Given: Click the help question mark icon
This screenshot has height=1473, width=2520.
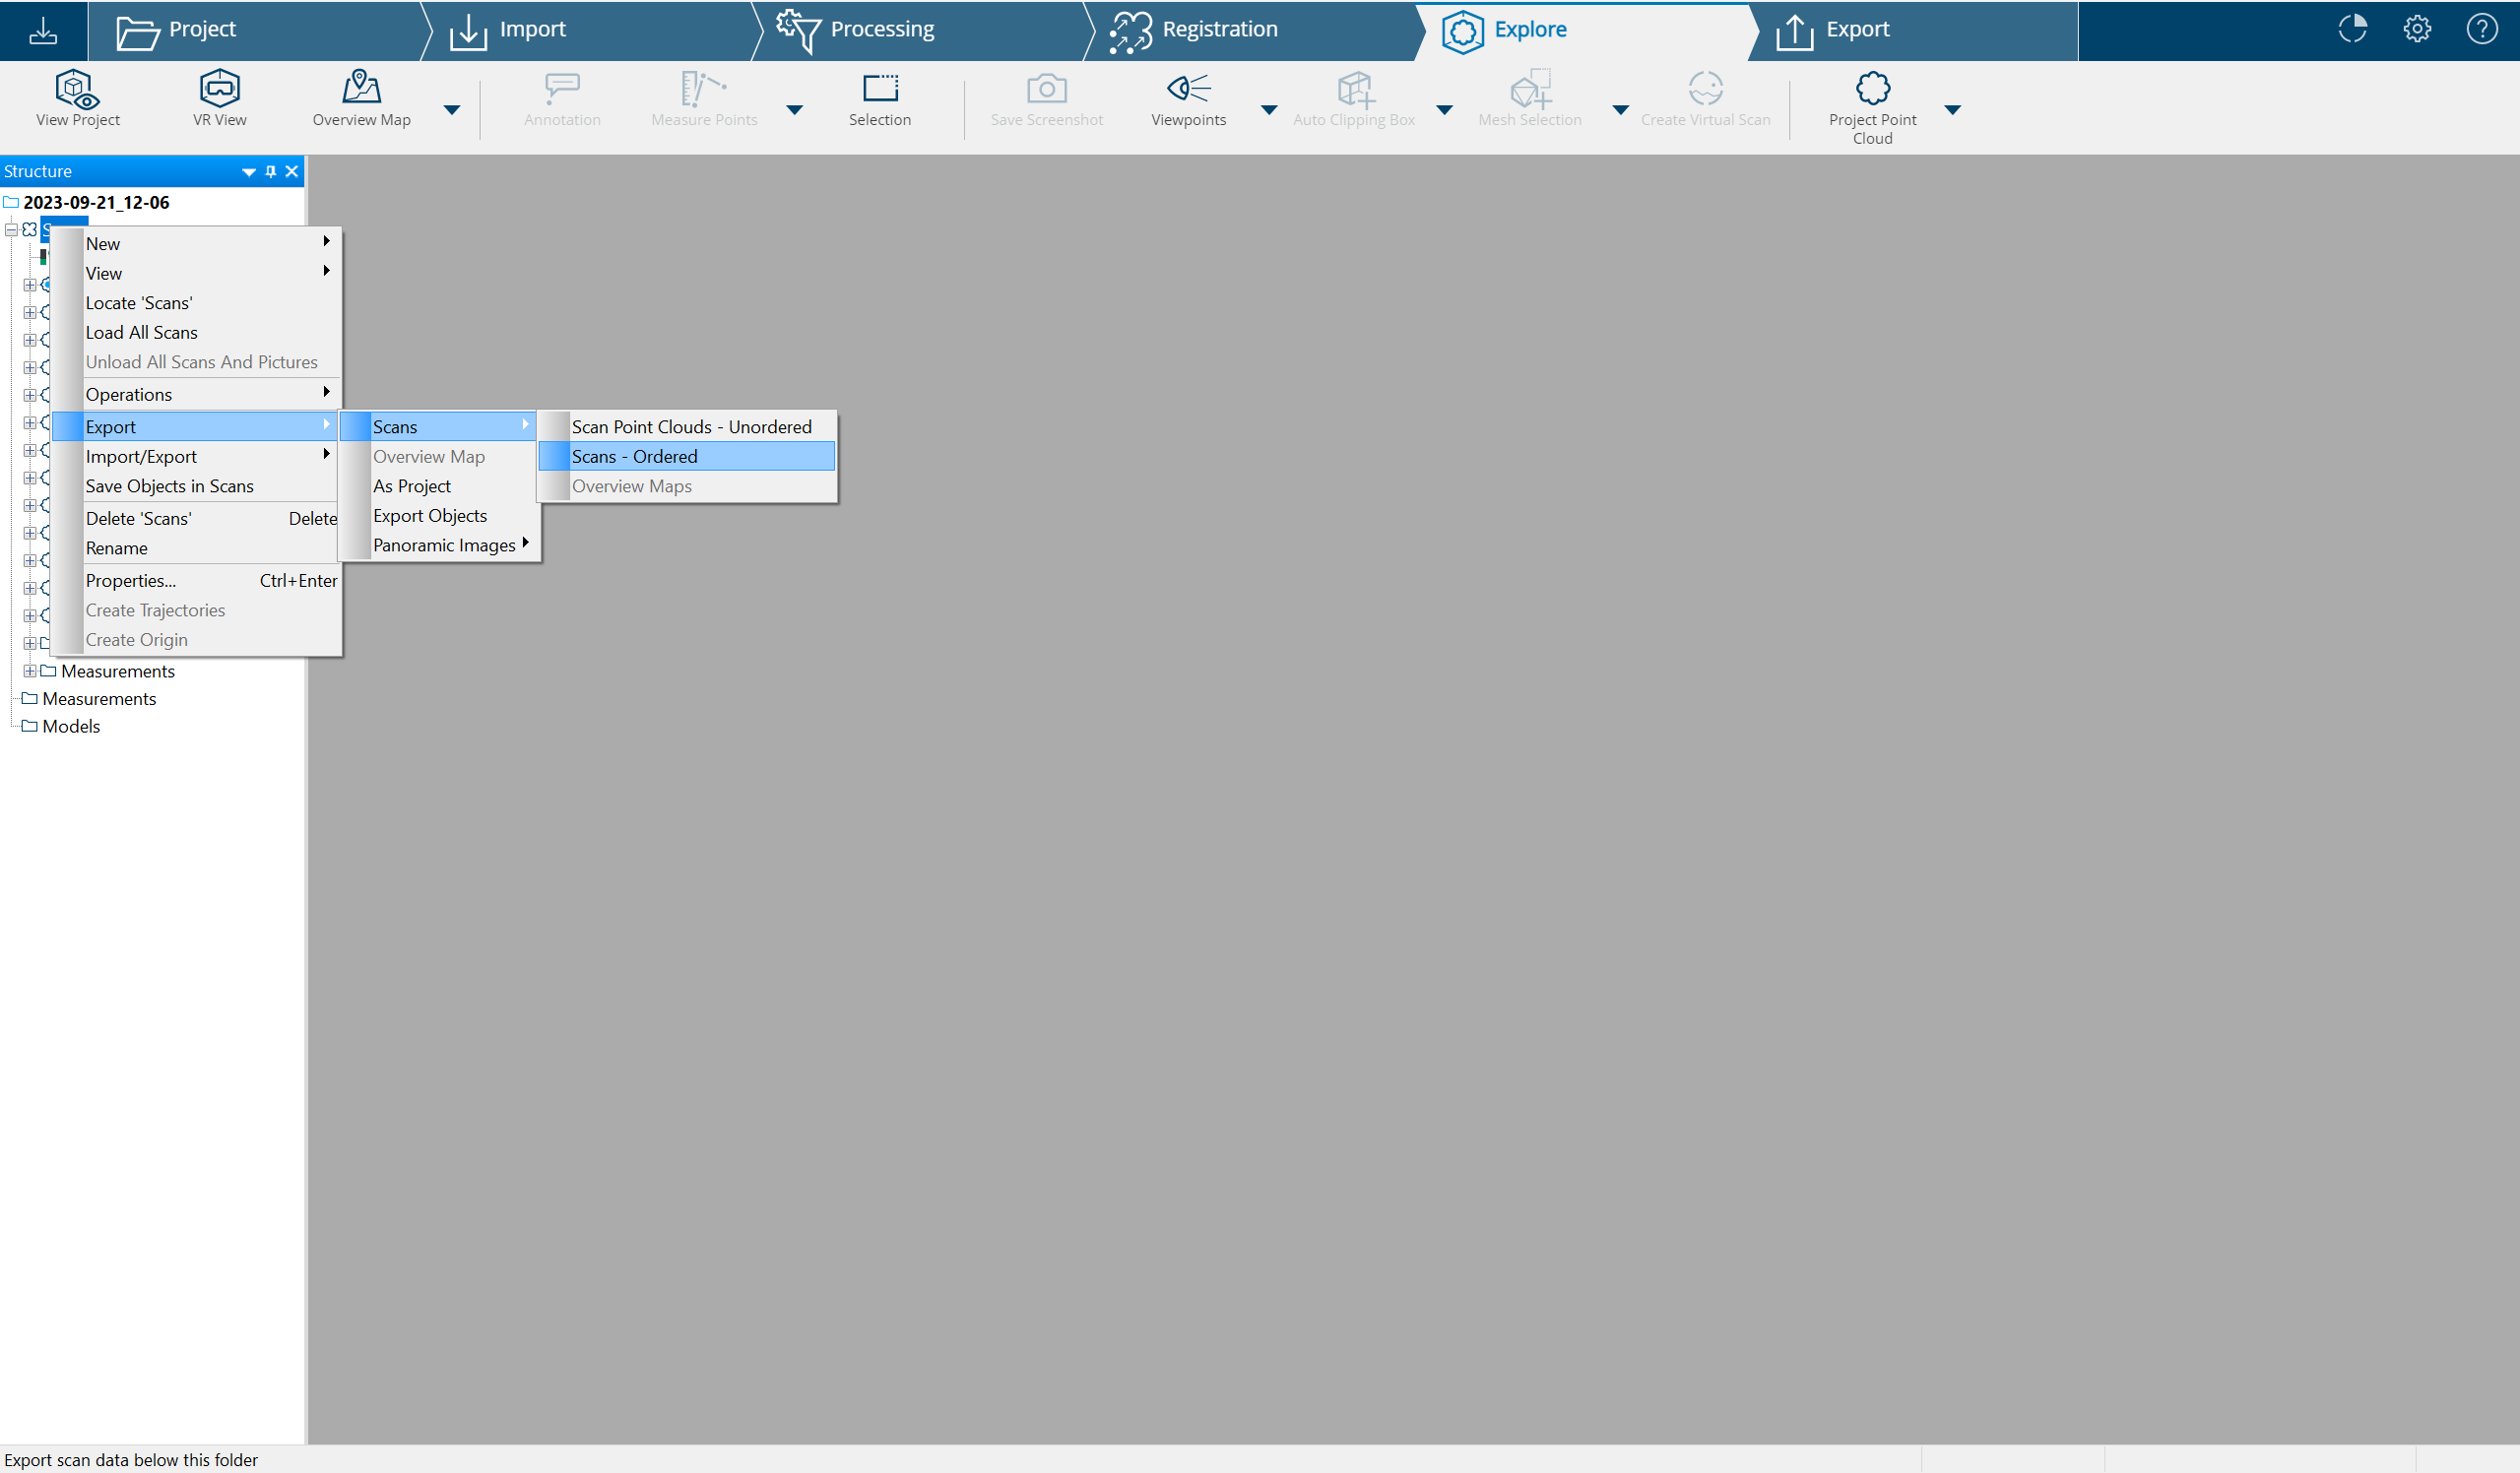Looking at the screenshot, I should coord(2481,29).
